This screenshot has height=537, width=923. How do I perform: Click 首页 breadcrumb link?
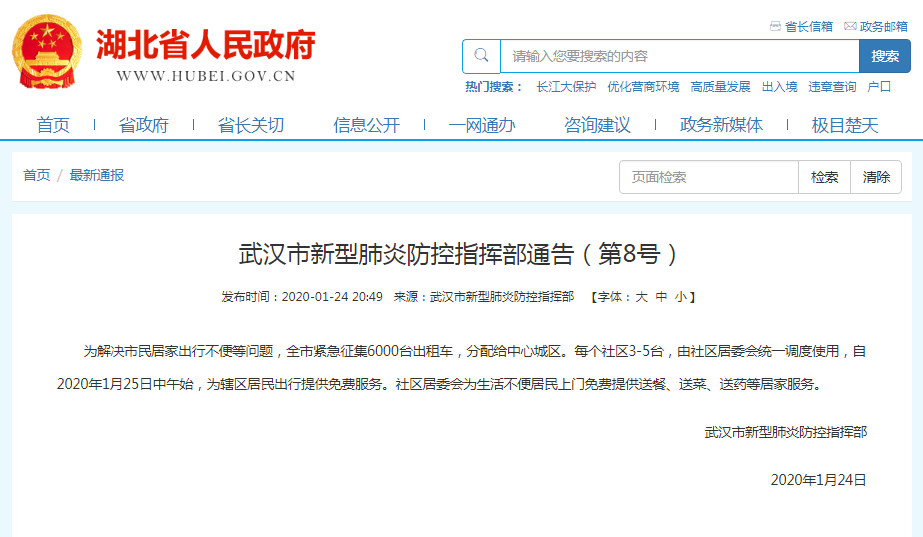[x=37, y=176]
